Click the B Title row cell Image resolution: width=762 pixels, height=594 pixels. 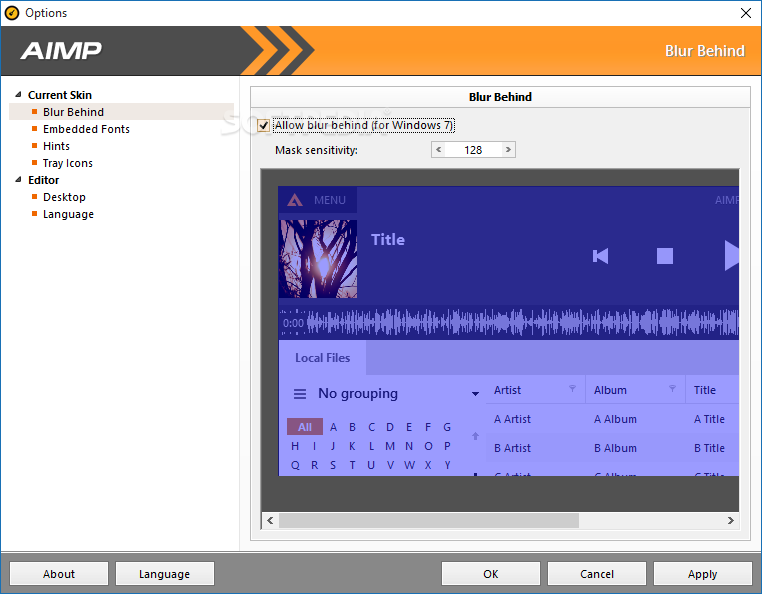tap(709, 448)
